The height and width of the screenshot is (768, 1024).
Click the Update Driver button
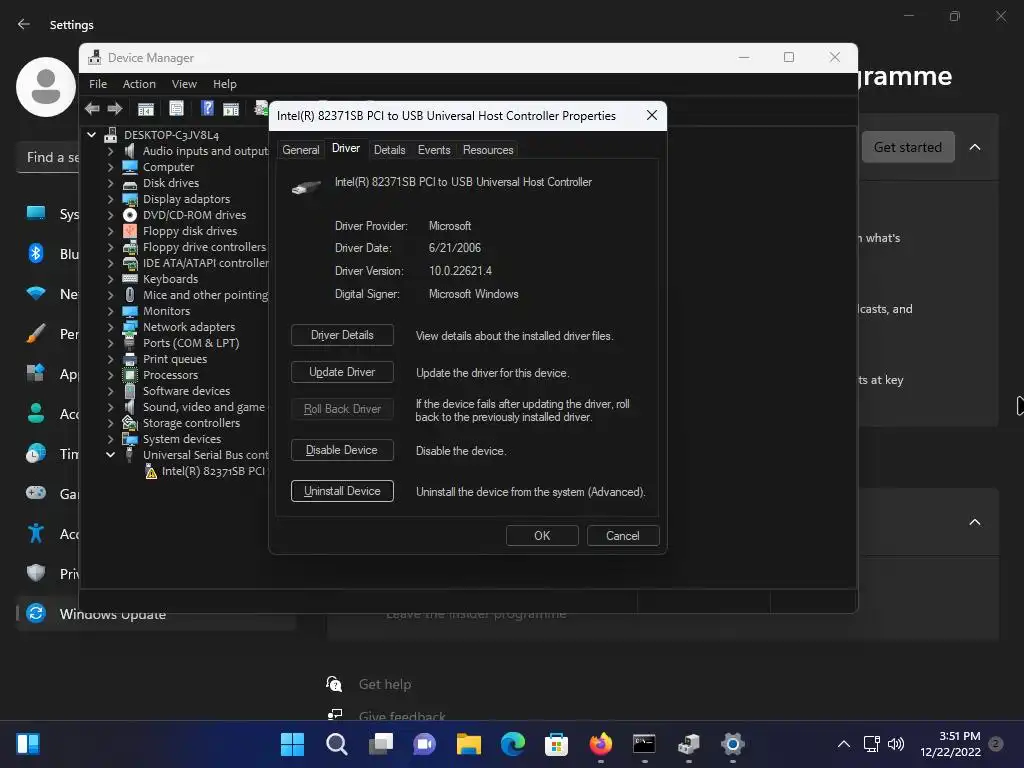pyautogui.click(x=342, y=372)
